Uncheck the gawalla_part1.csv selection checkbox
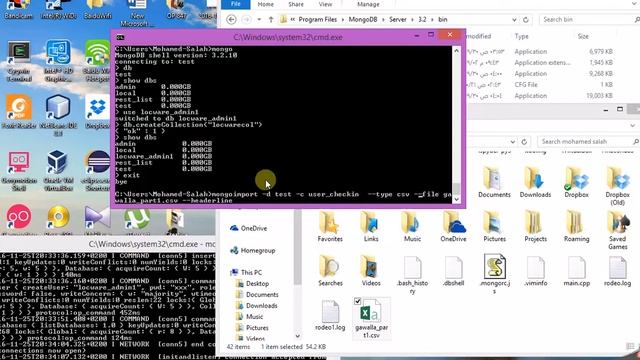This screenshot has height=360, width=640. (x=358, y=301)
